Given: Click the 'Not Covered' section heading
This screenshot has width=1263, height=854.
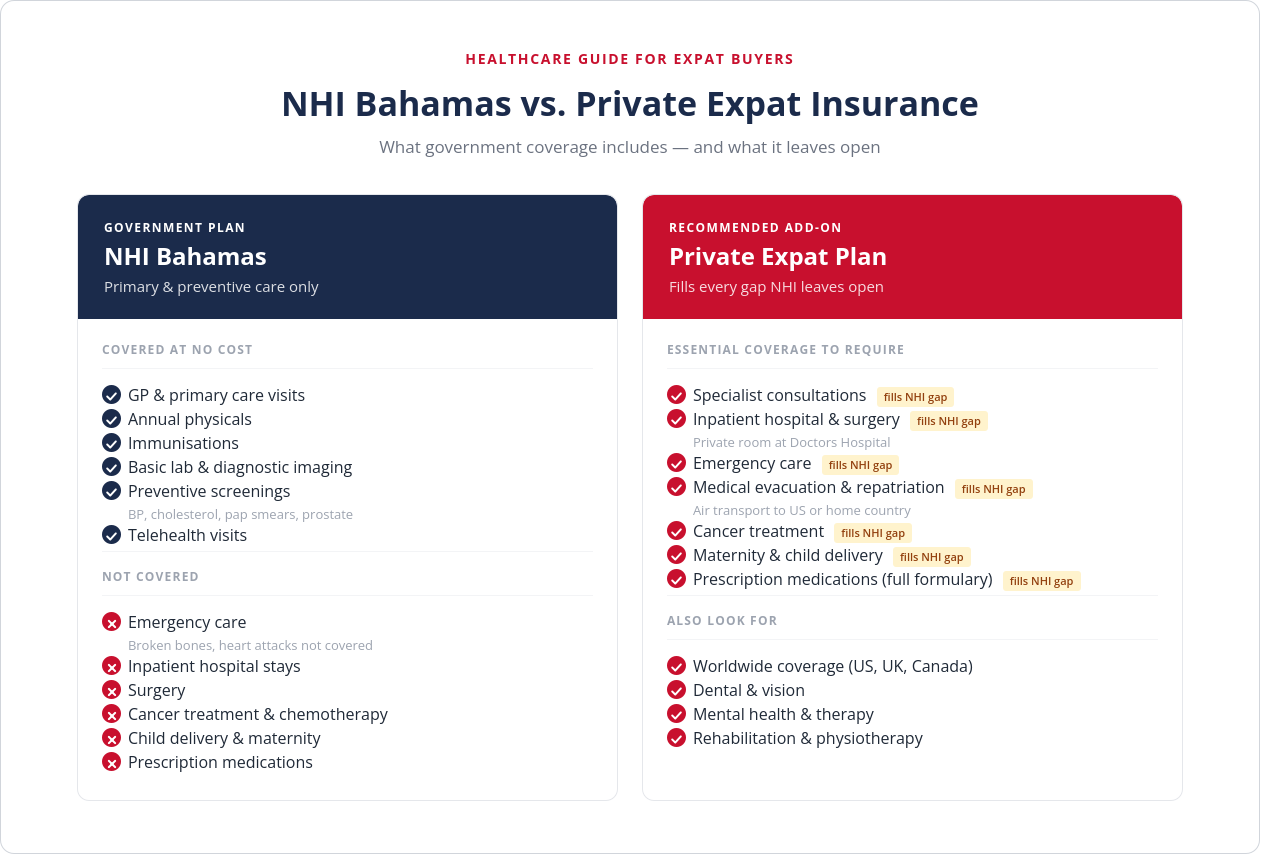Looking at the screenshot, I should coord(150,577).
